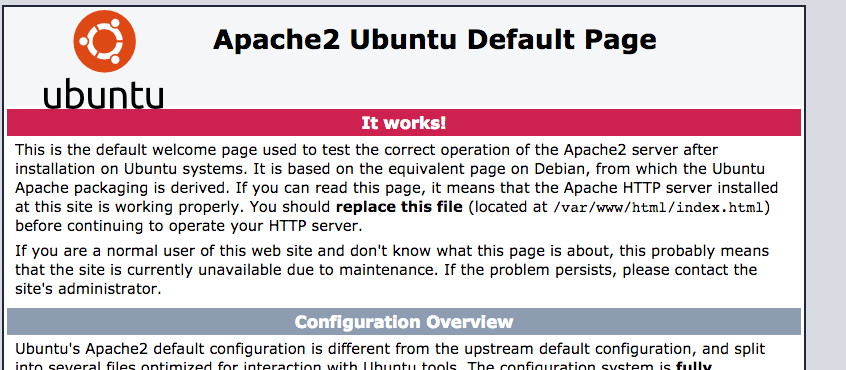Image resolution: width=846 pixels, height=370 pixels.
Task: Click the bold word fully at paragraph end
Action: 694,366
